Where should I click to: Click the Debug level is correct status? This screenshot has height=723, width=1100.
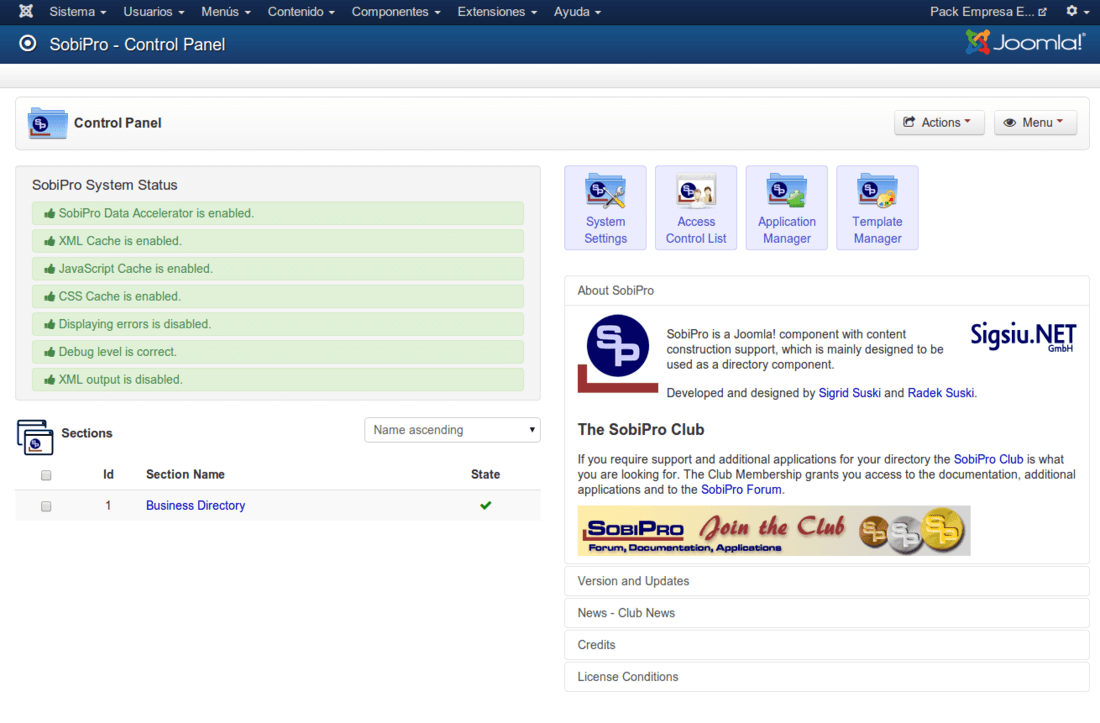pos(278,351)
